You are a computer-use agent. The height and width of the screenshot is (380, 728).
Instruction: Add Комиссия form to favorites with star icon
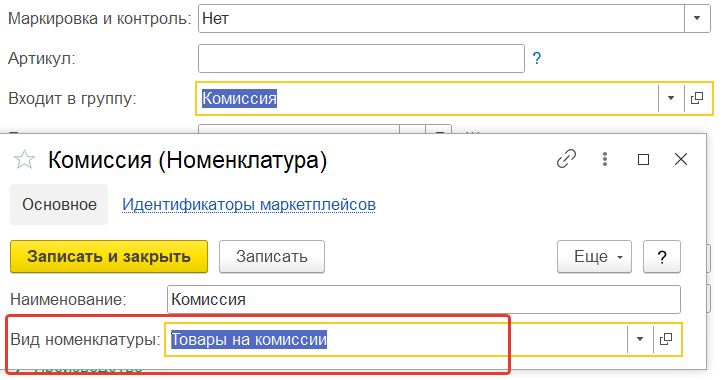(24, 160)
